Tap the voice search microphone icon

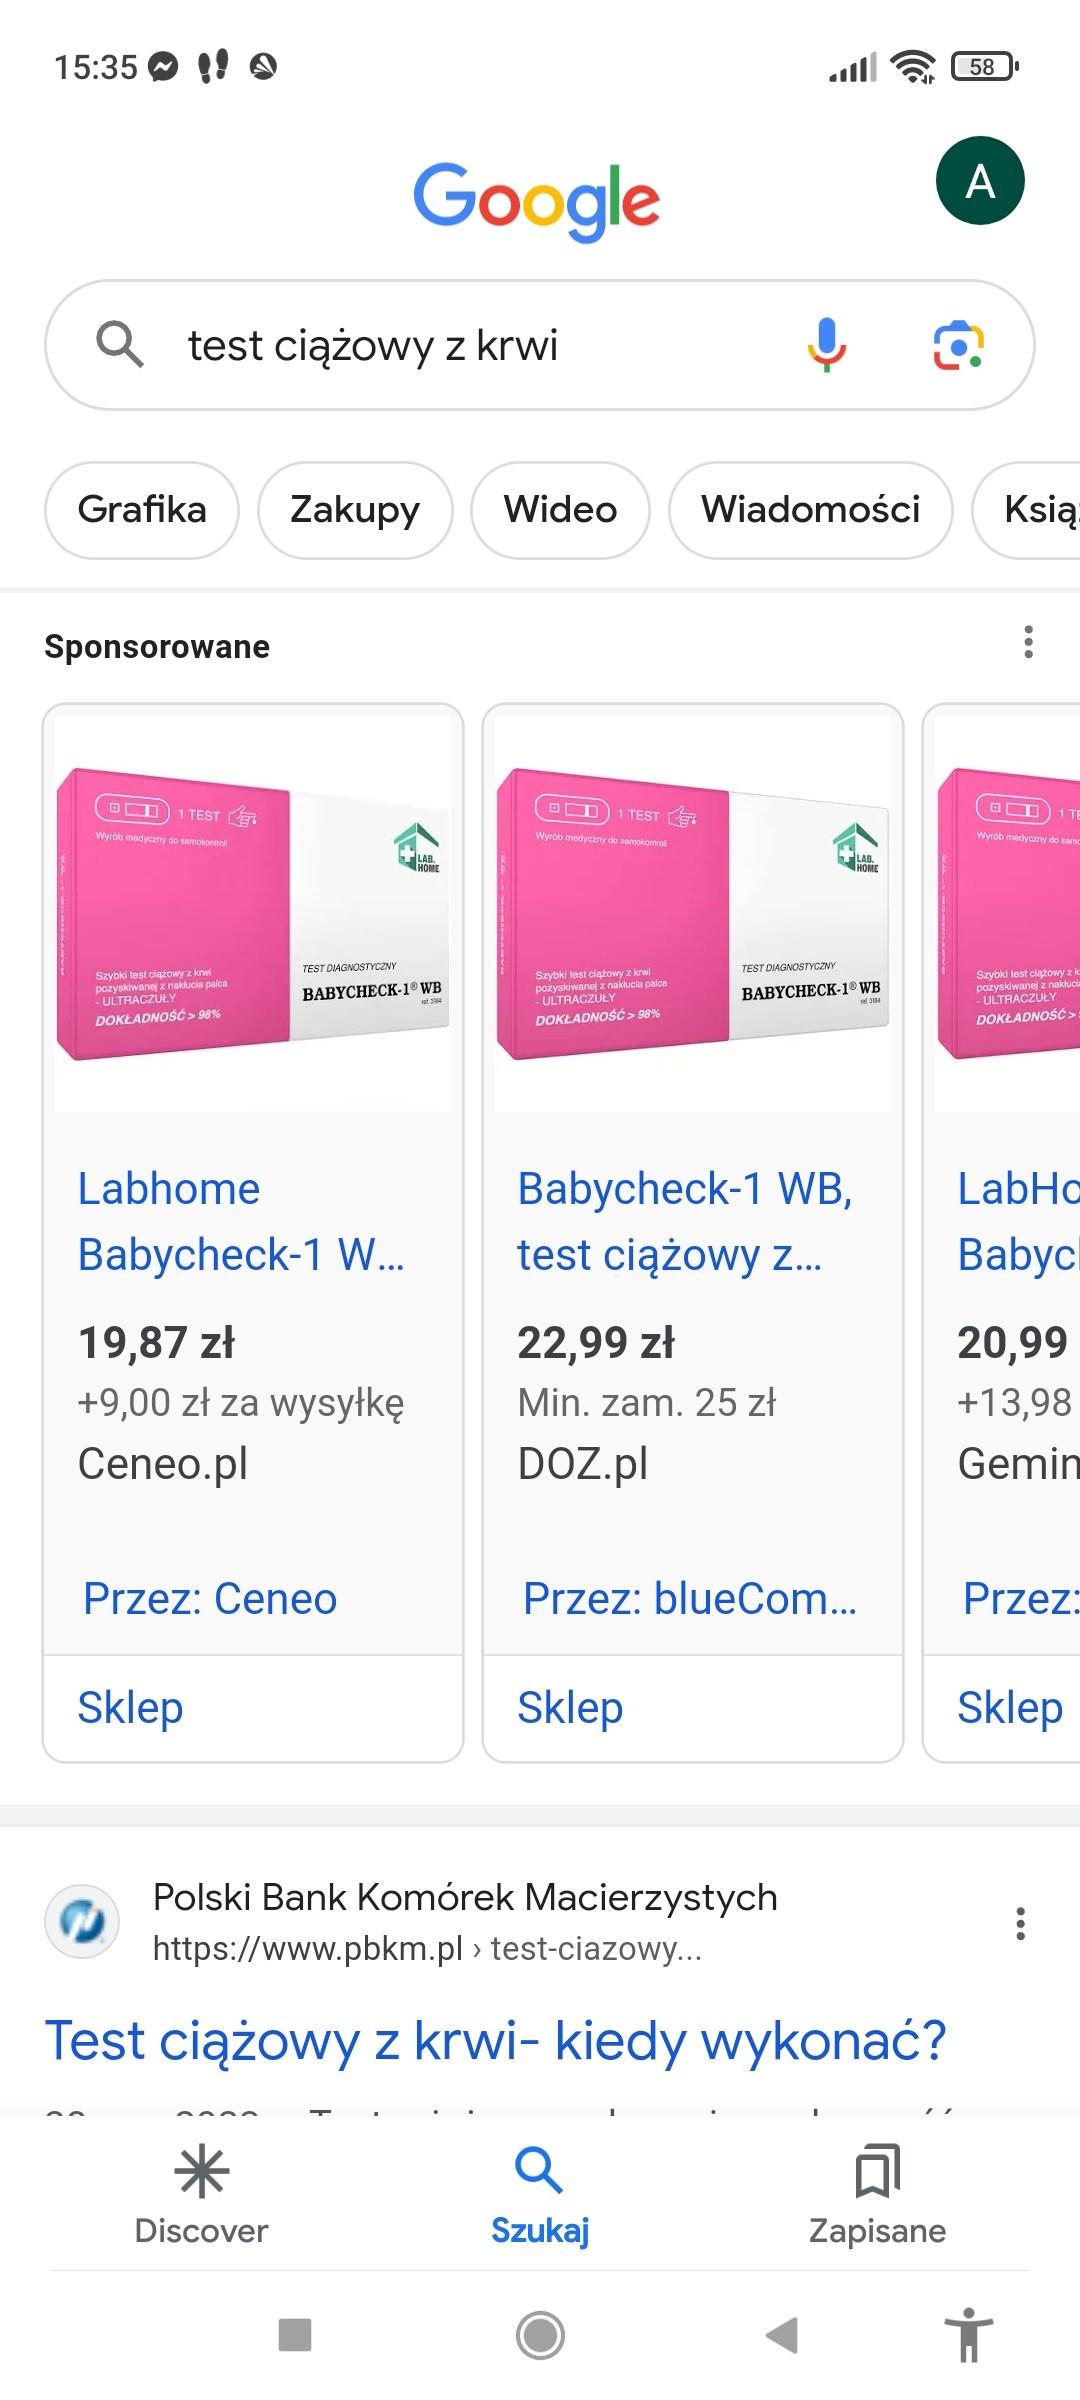(826, 345)
